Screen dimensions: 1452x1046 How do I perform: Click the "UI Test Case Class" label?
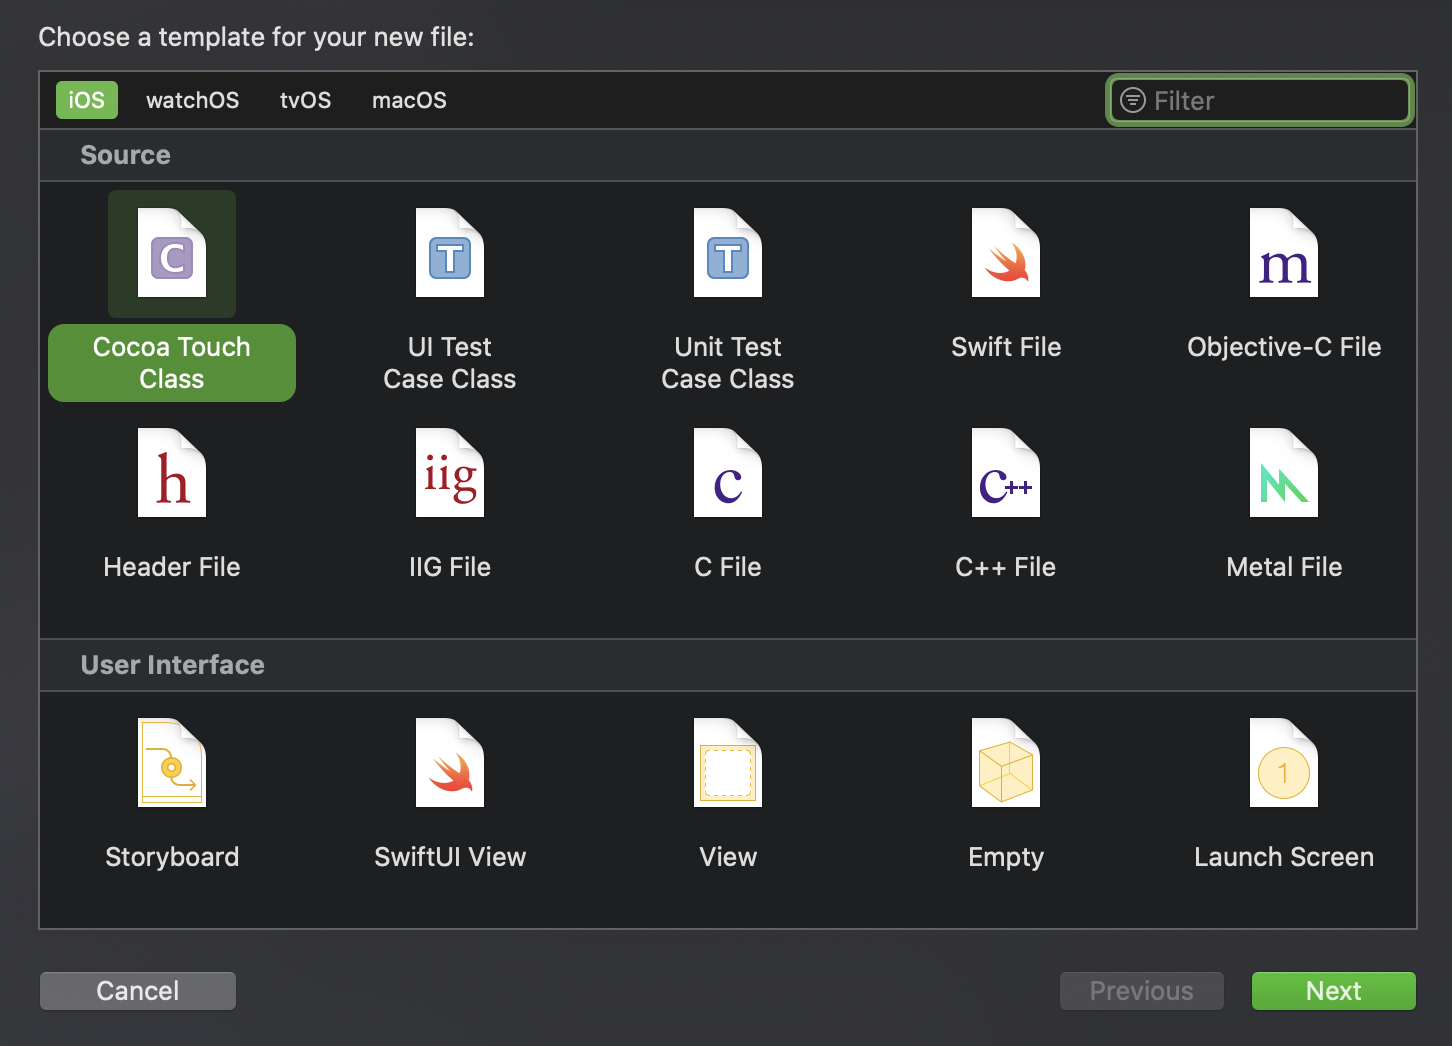pos(450,363)
